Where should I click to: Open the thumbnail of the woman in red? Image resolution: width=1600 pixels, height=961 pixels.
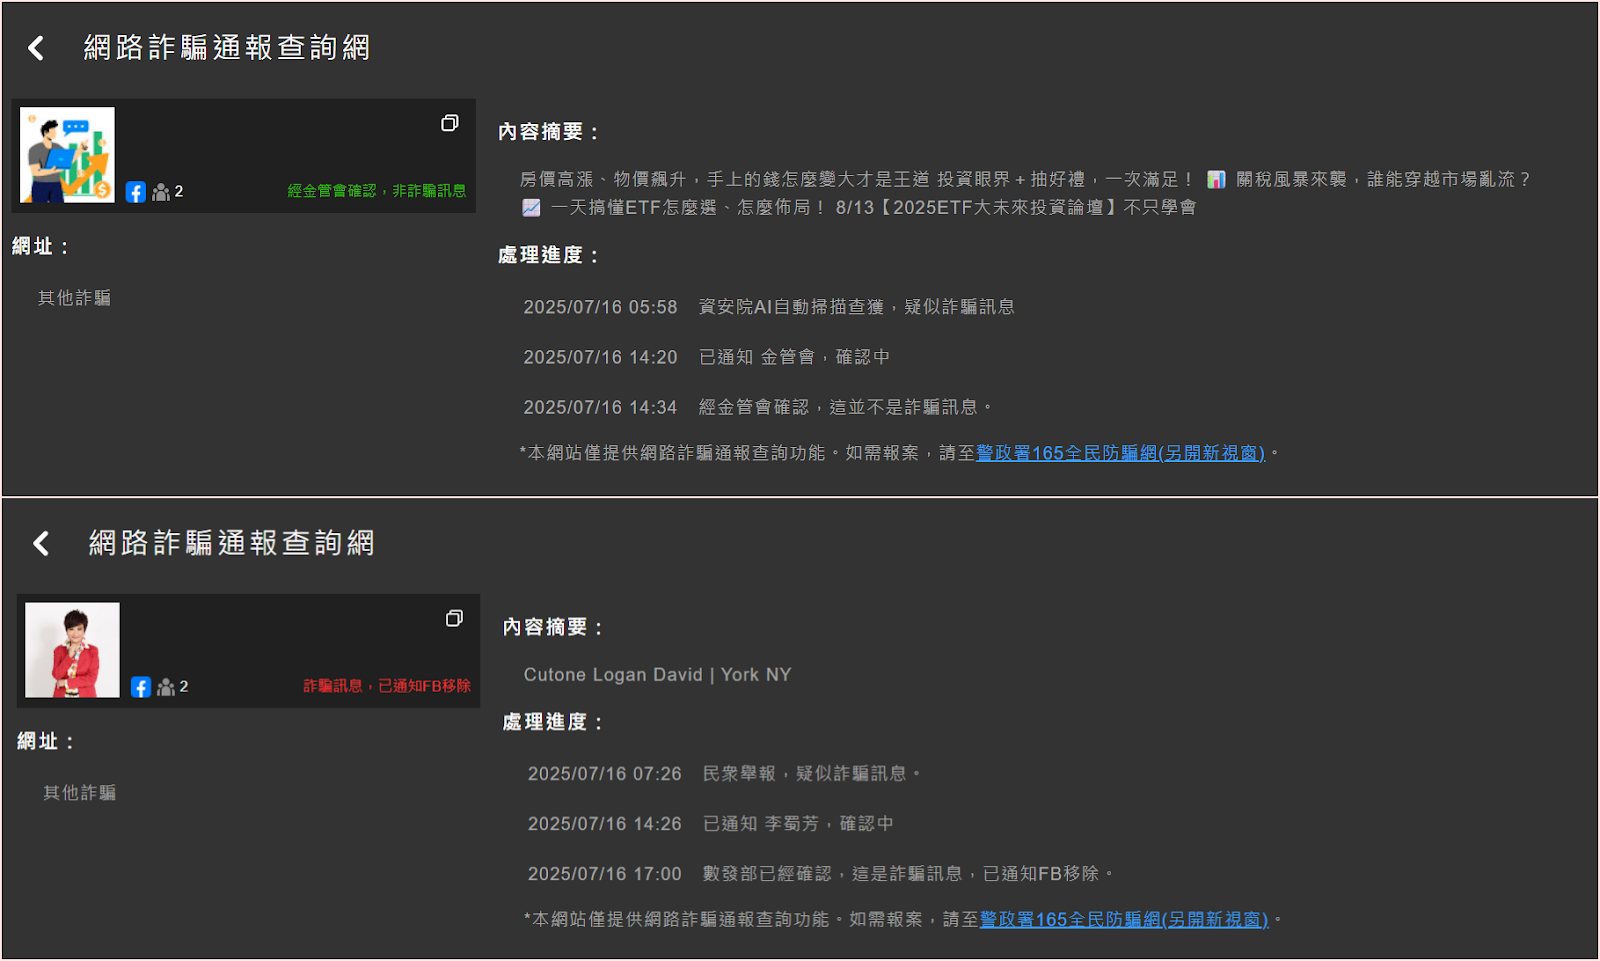(x=72, y=650)
